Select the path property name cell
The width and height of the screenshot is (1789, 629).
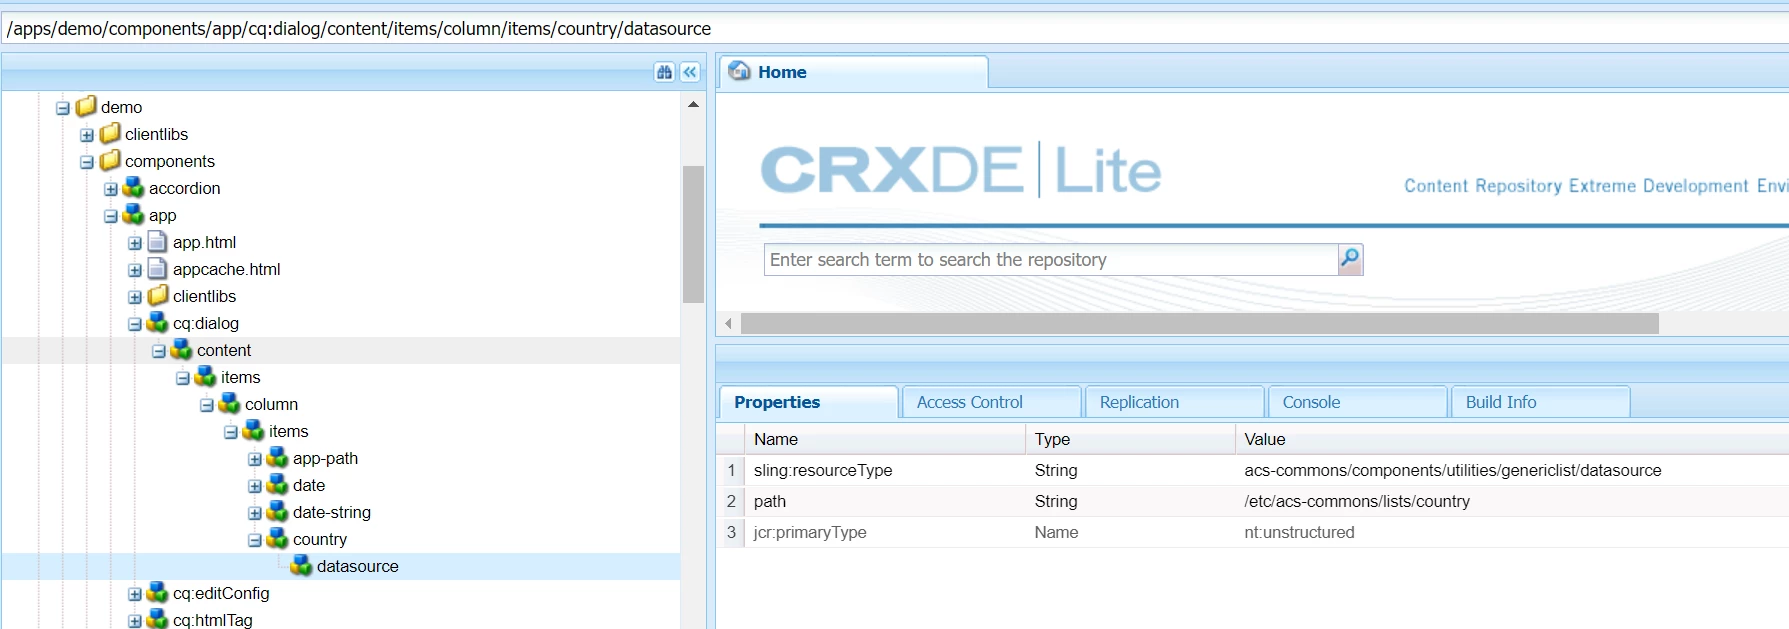885,501
